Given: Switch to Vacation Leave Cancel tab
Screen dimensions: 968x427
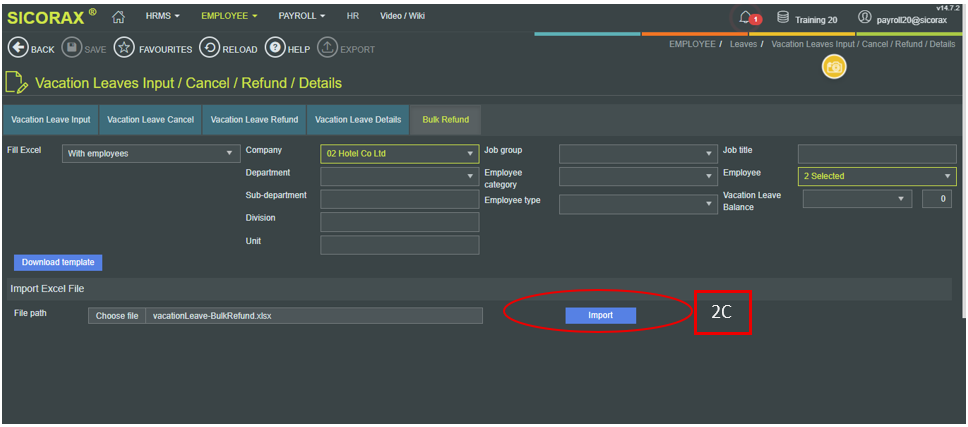Looking at the screenshot, I should (x=151, y=120).
